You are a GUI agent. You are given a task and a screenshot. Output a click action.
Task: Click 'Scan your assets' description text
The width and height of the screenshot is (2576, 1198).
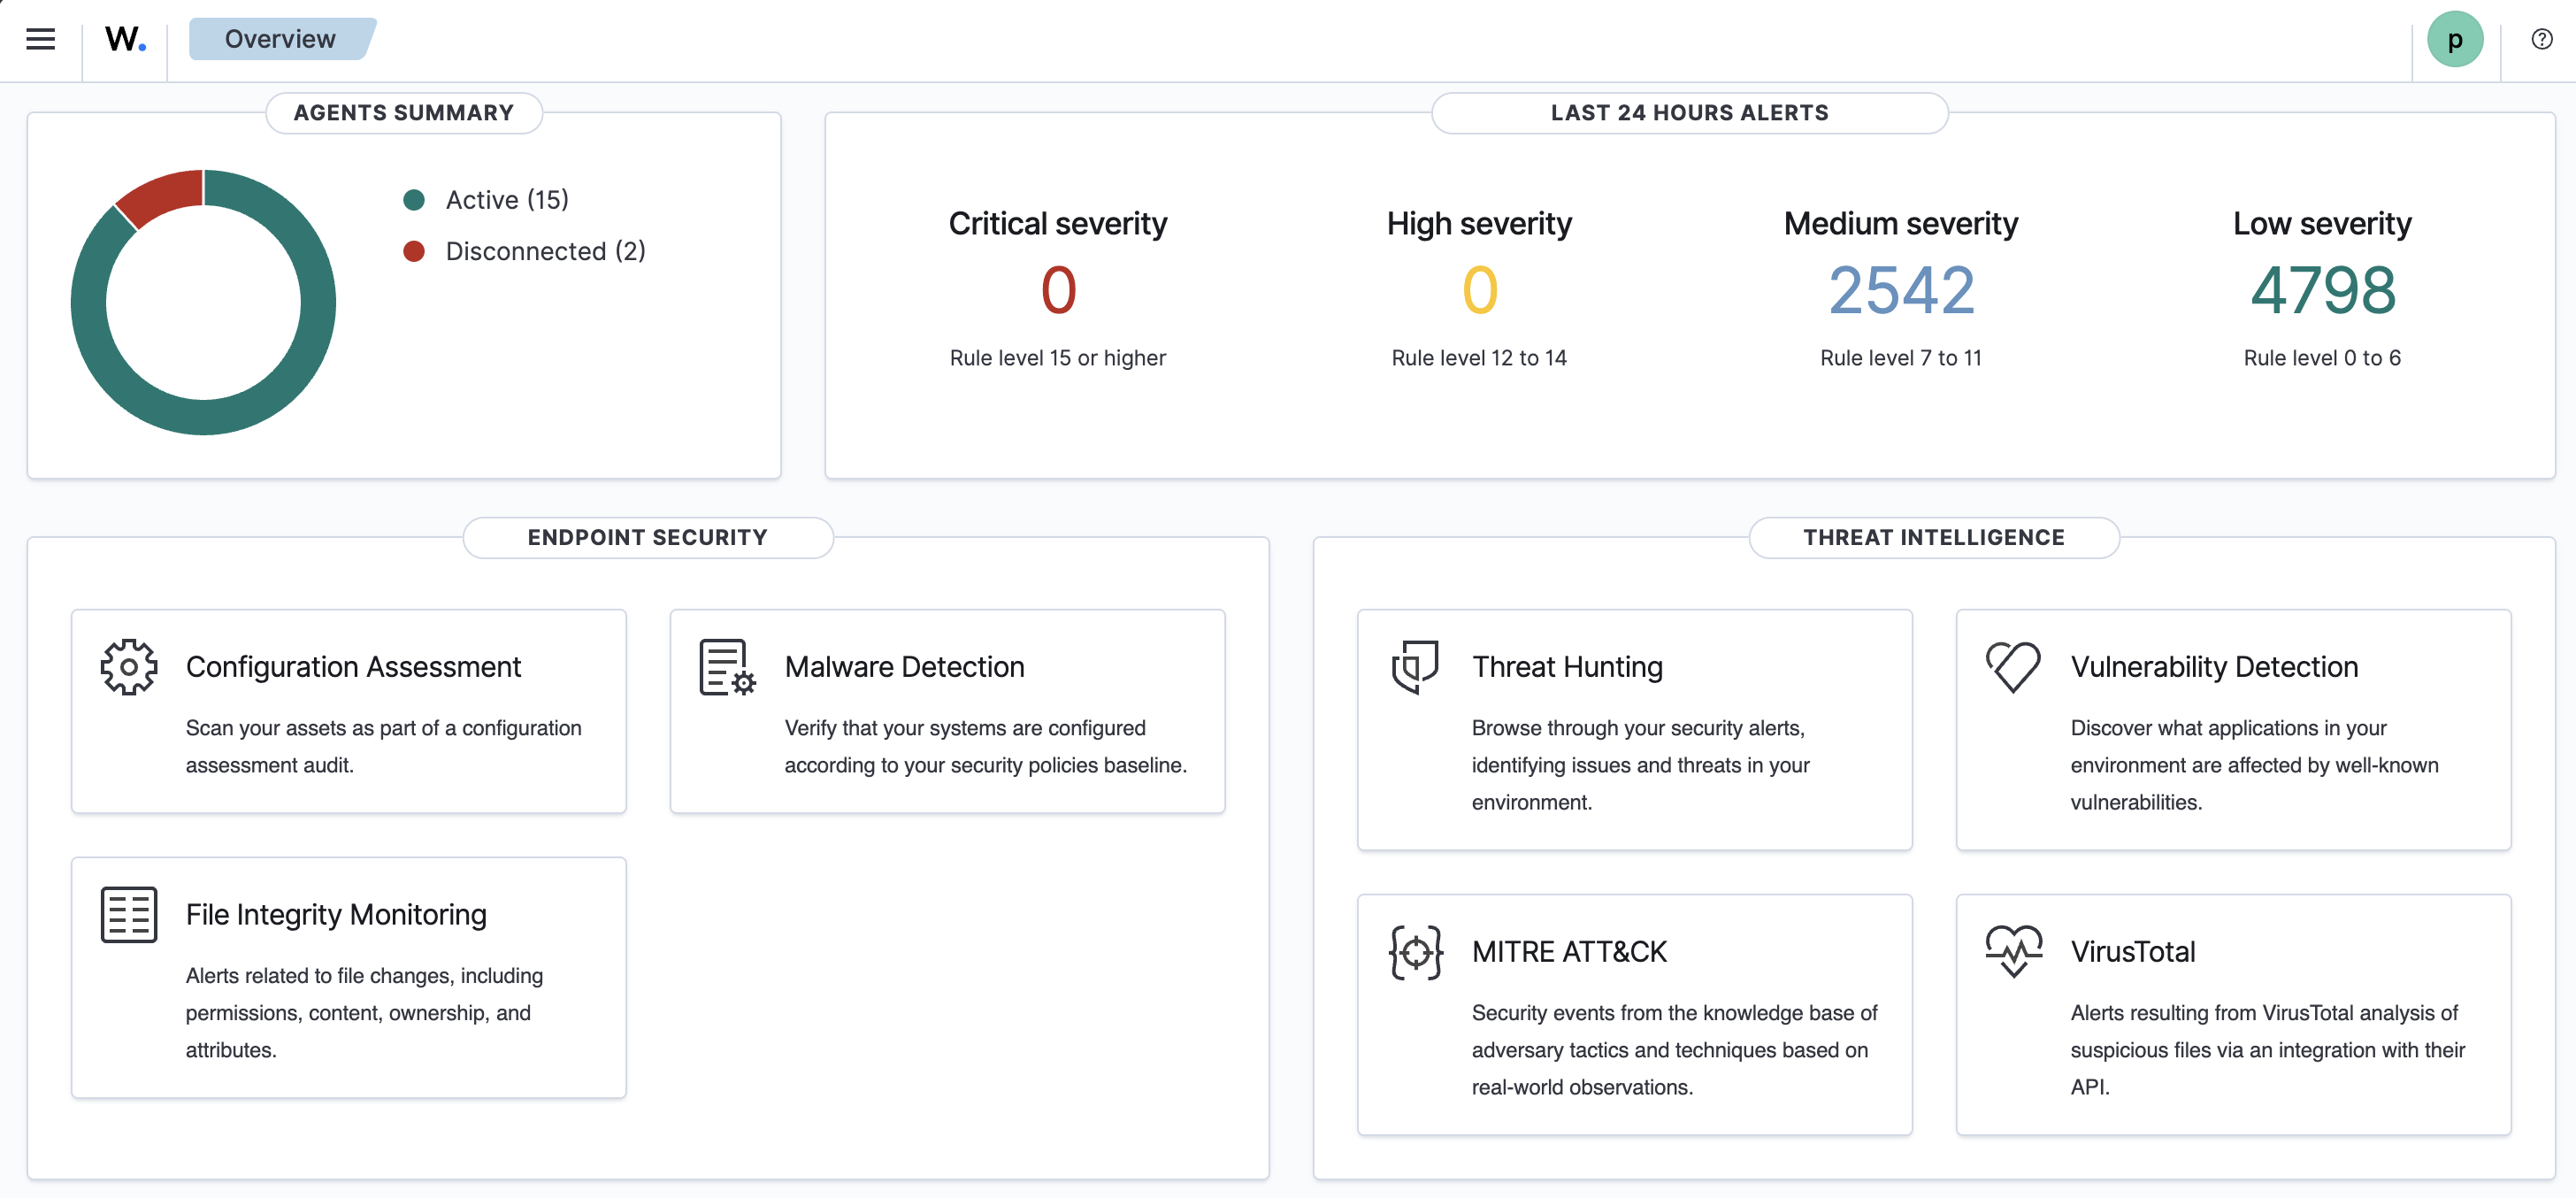click(x=384, y=746)
